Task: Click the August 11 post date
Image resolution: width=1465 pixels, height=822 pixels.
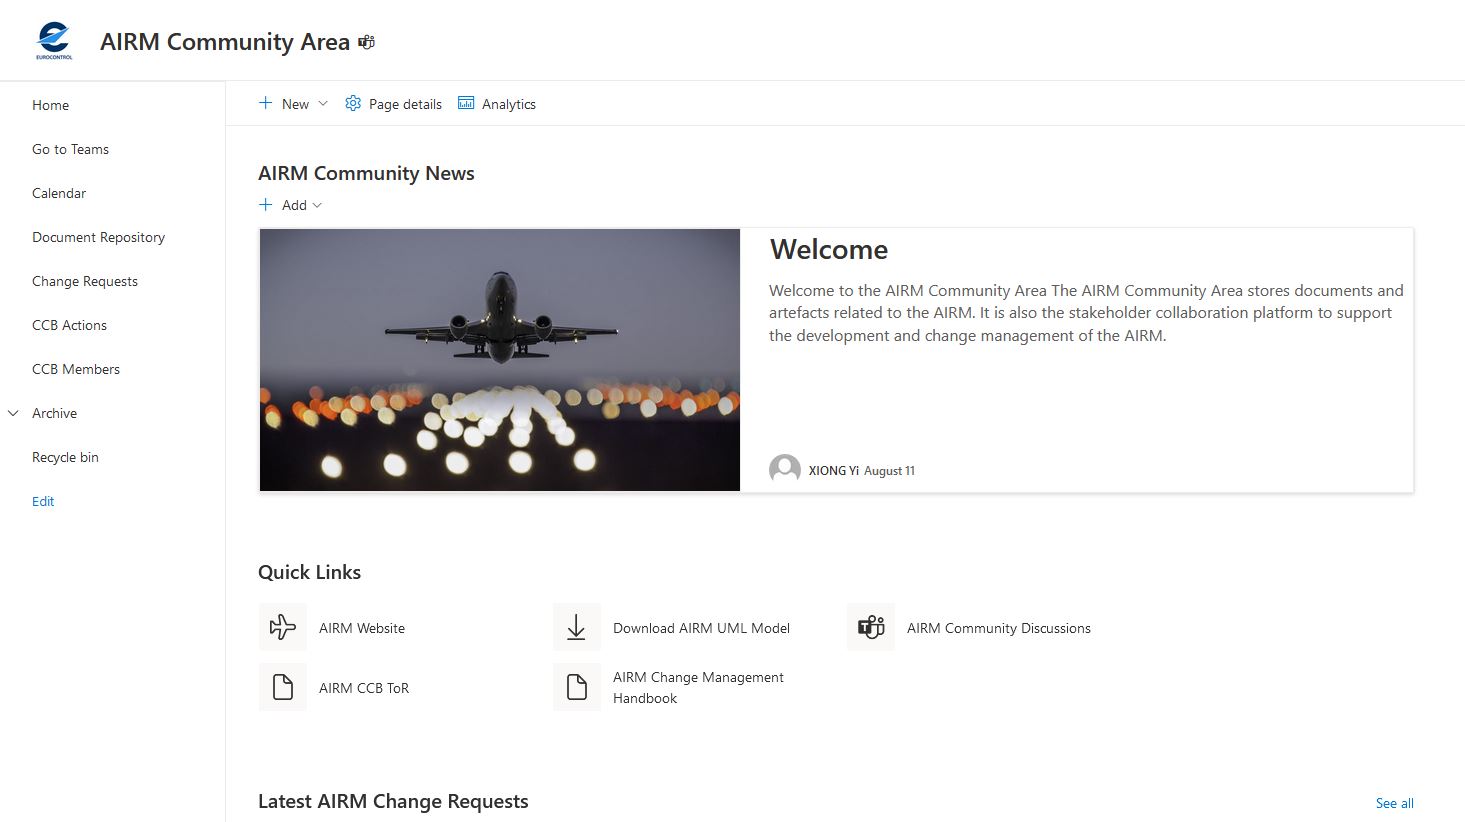Action: (x=889, y=471)
